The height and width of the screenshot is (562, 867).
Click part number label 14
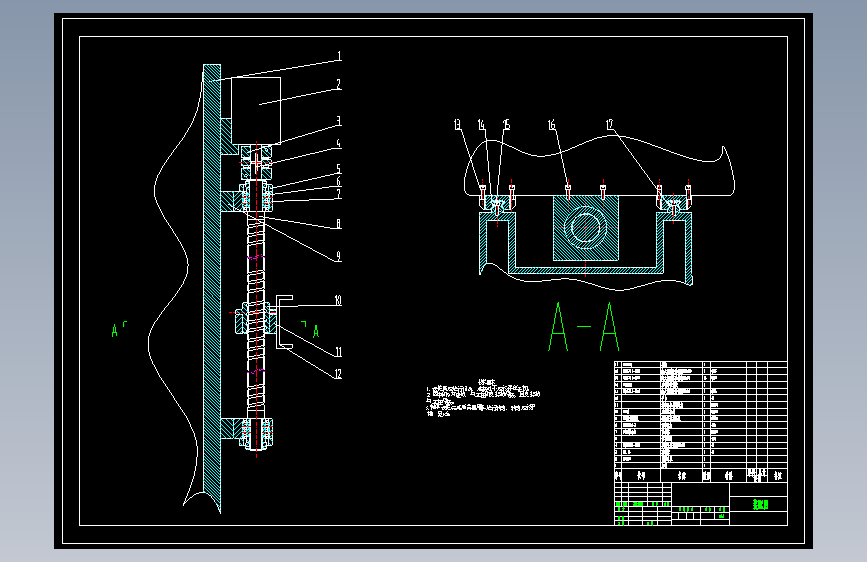click(482, 125)
